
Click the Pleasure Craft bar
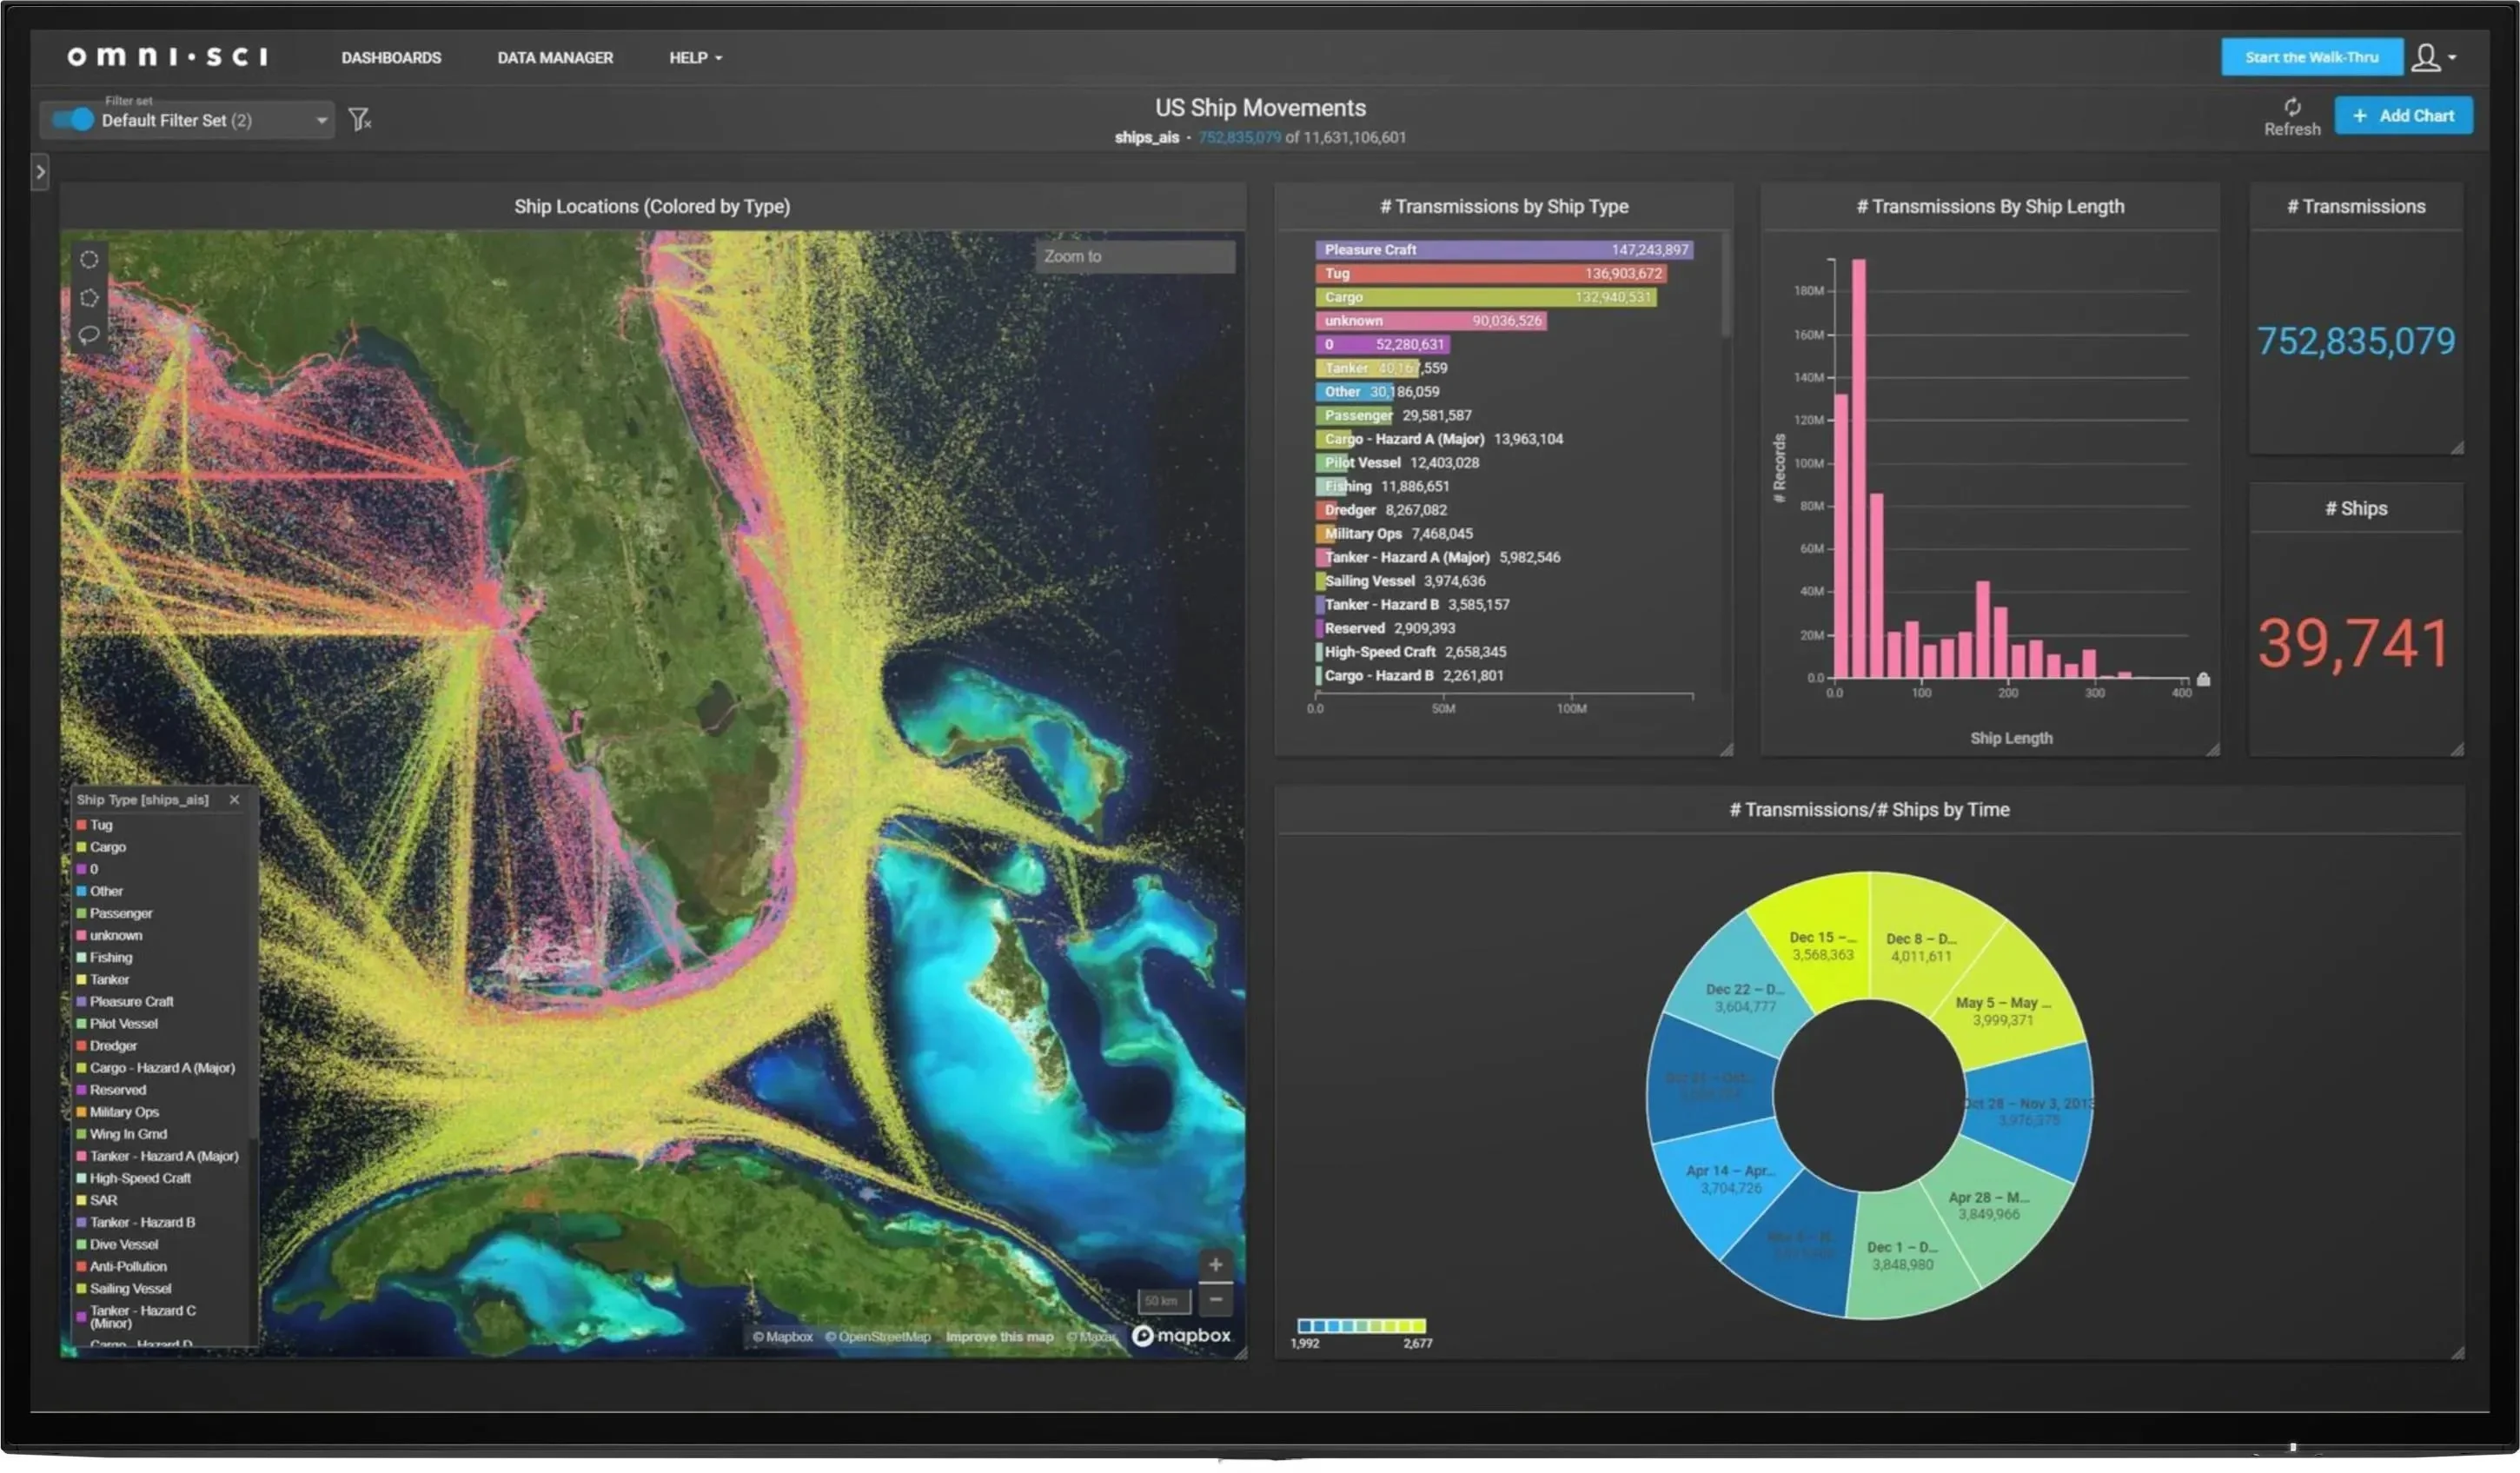point(1504,250)
